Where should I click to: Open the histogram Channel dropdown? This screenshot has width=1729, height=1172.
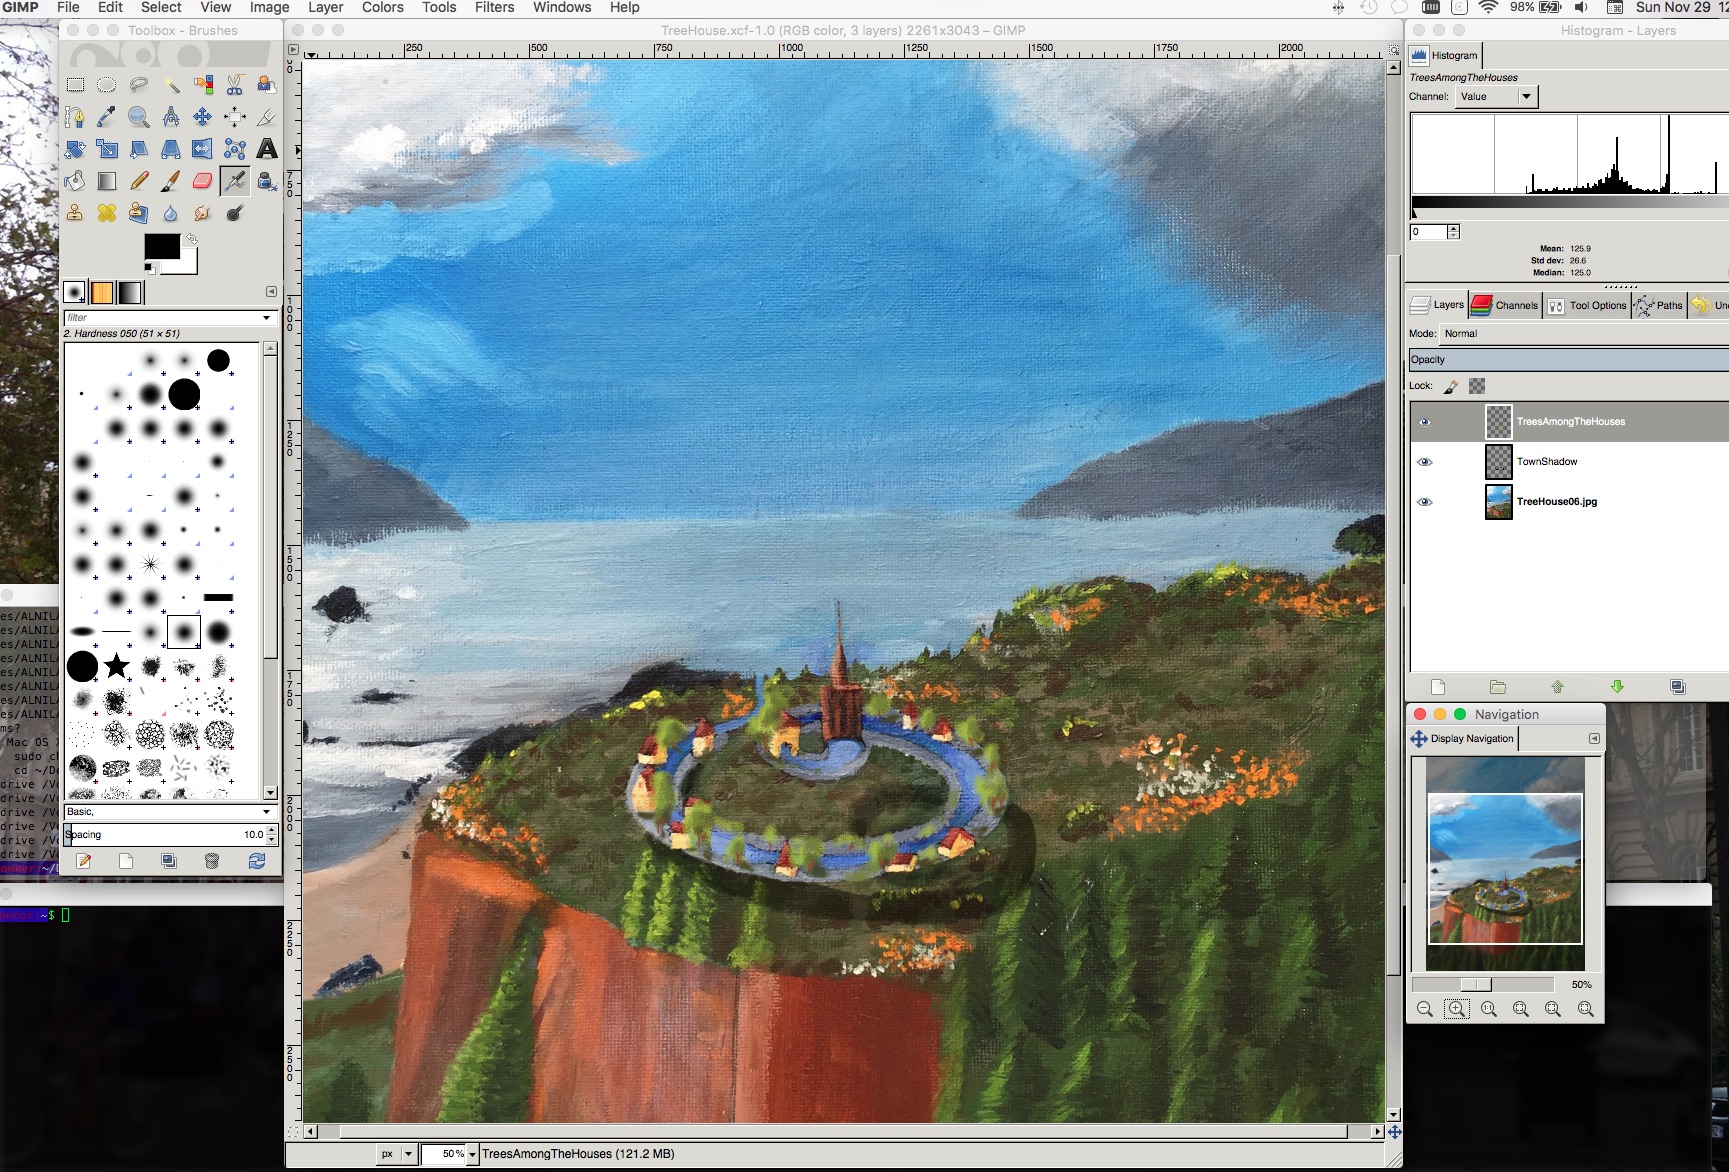(x=1496, y=96)
